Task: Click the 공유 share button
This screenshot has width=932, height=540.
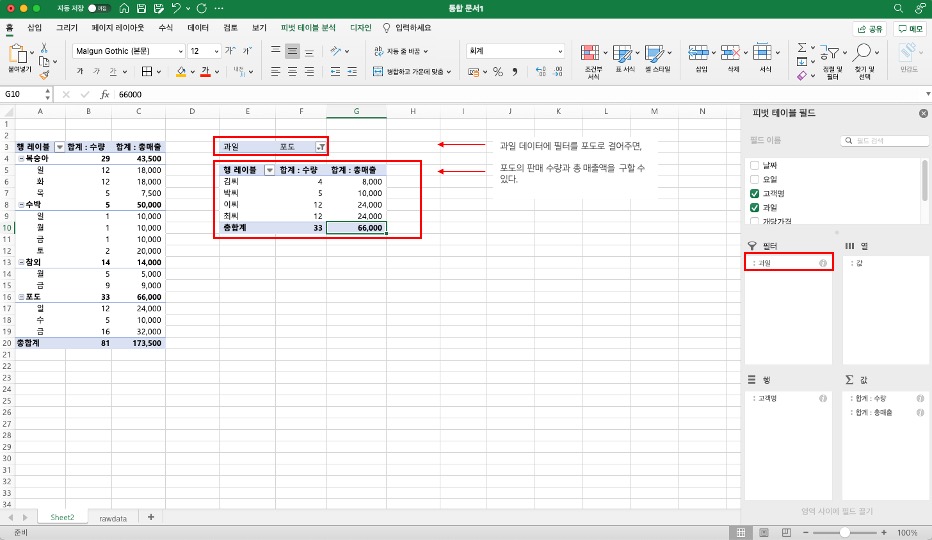Action: [870, 29]
